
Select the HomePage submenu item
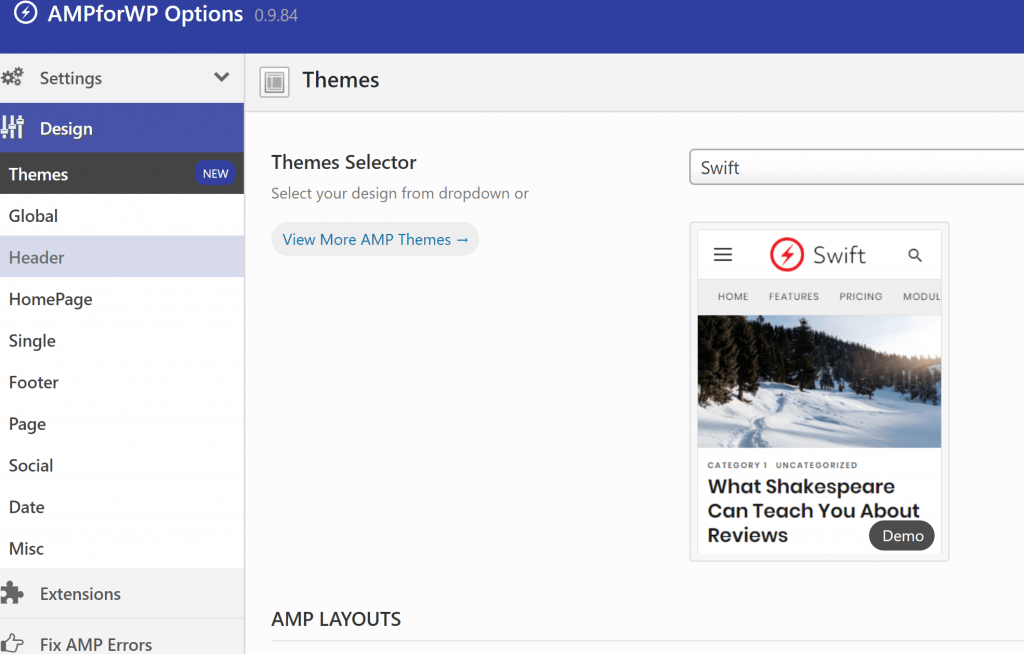point(122,299)
